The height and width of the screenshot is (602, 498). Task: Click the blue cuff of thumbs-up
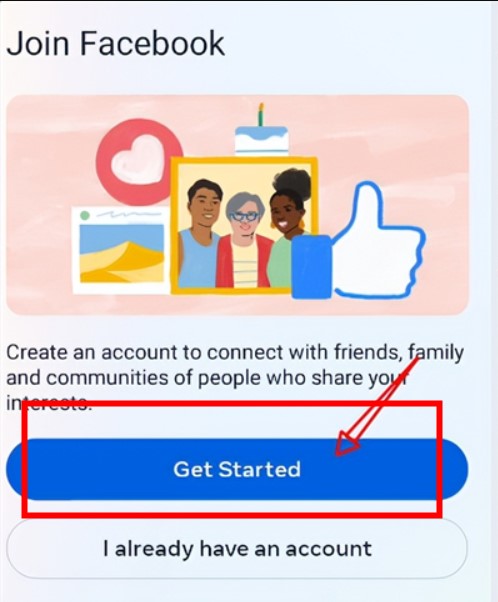311,267
